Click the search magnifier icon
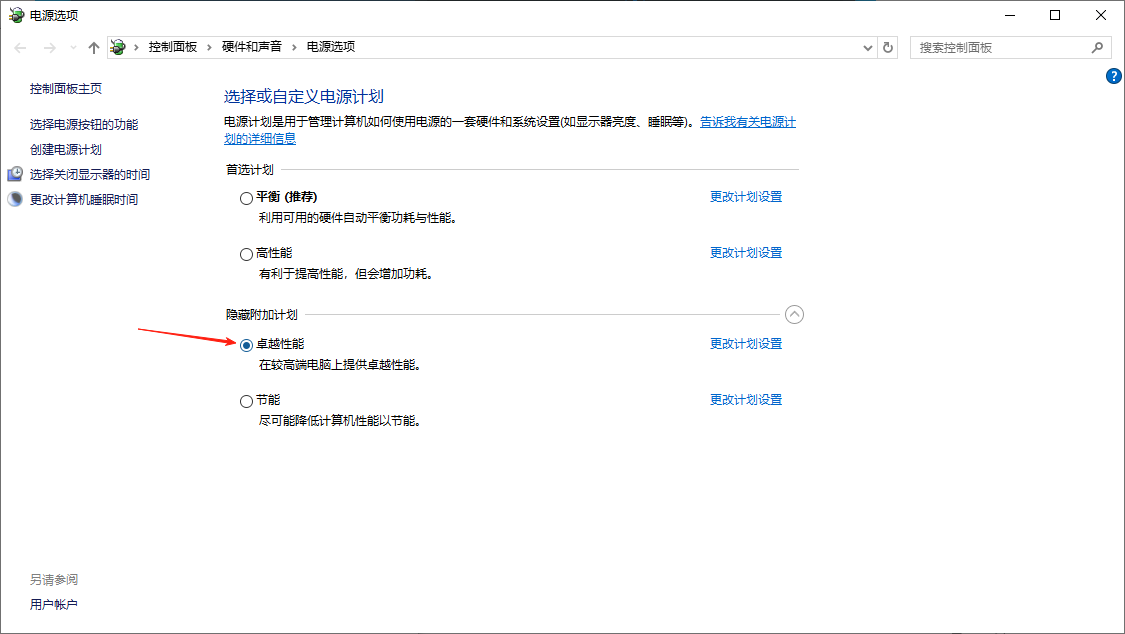 click(x=1097, y=47)
